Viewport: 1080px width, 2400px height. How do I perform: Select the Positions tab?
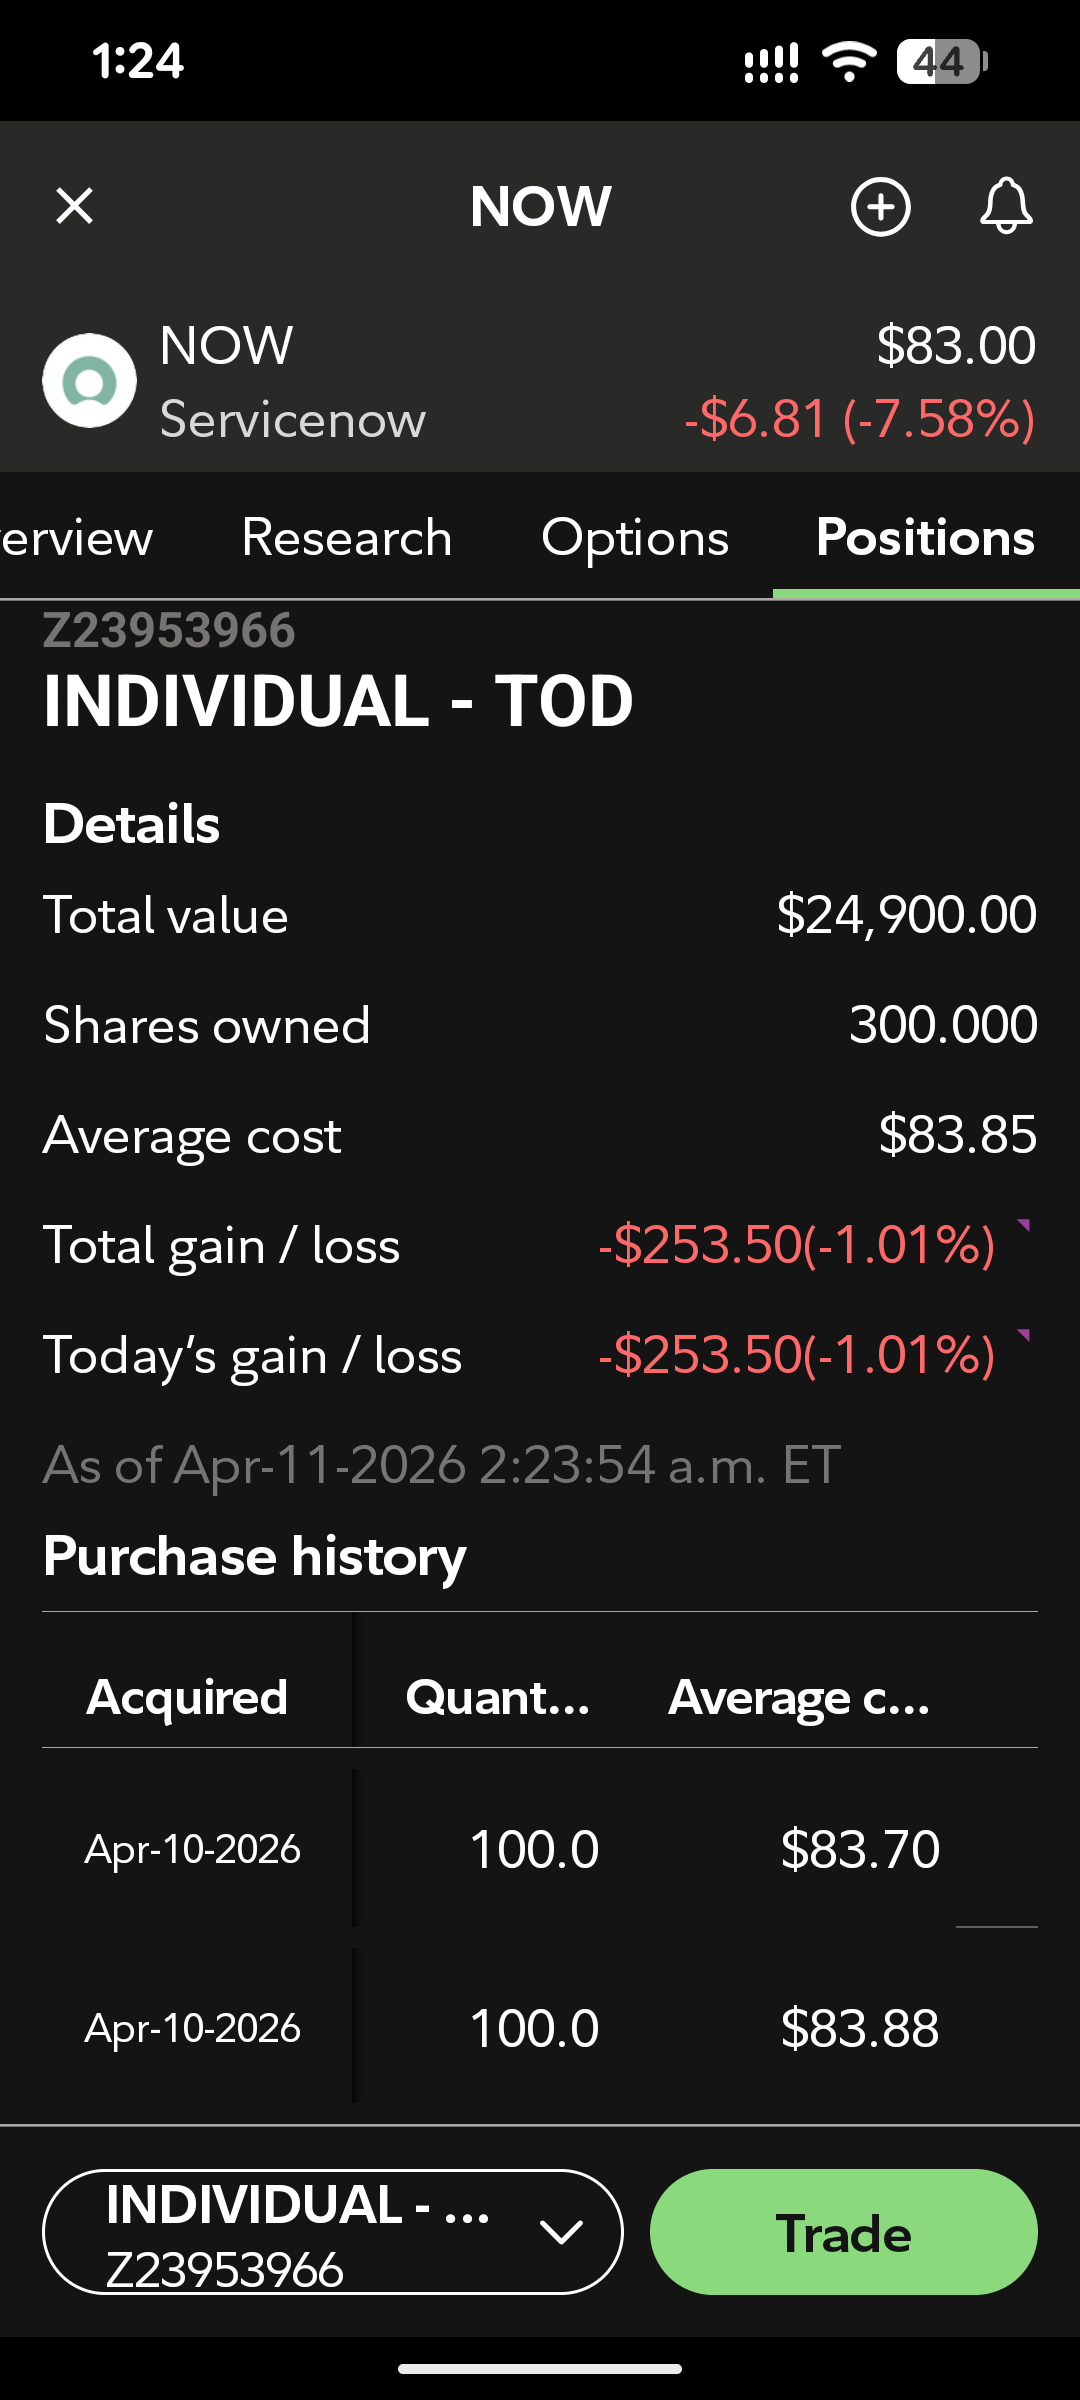[x=925, y=538]
